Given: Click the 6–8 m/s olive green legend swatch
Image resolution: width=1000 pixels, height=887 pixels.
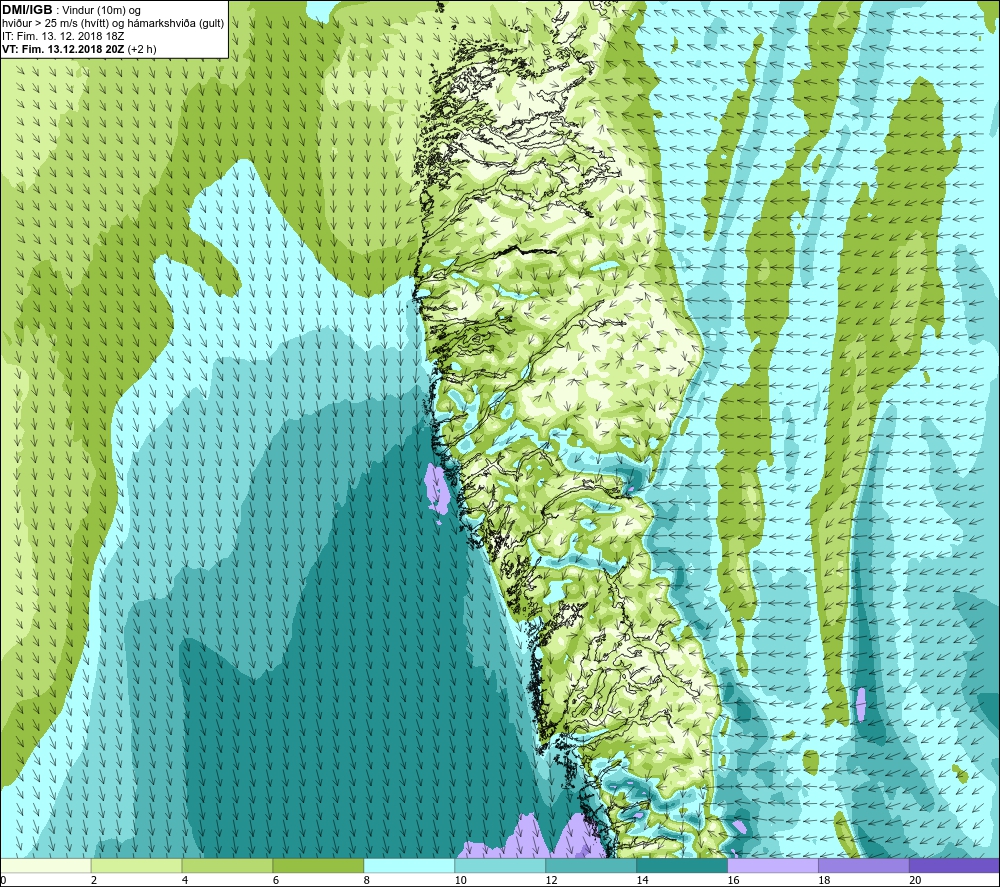Looking at the screenshot, I should pos(318,865).
